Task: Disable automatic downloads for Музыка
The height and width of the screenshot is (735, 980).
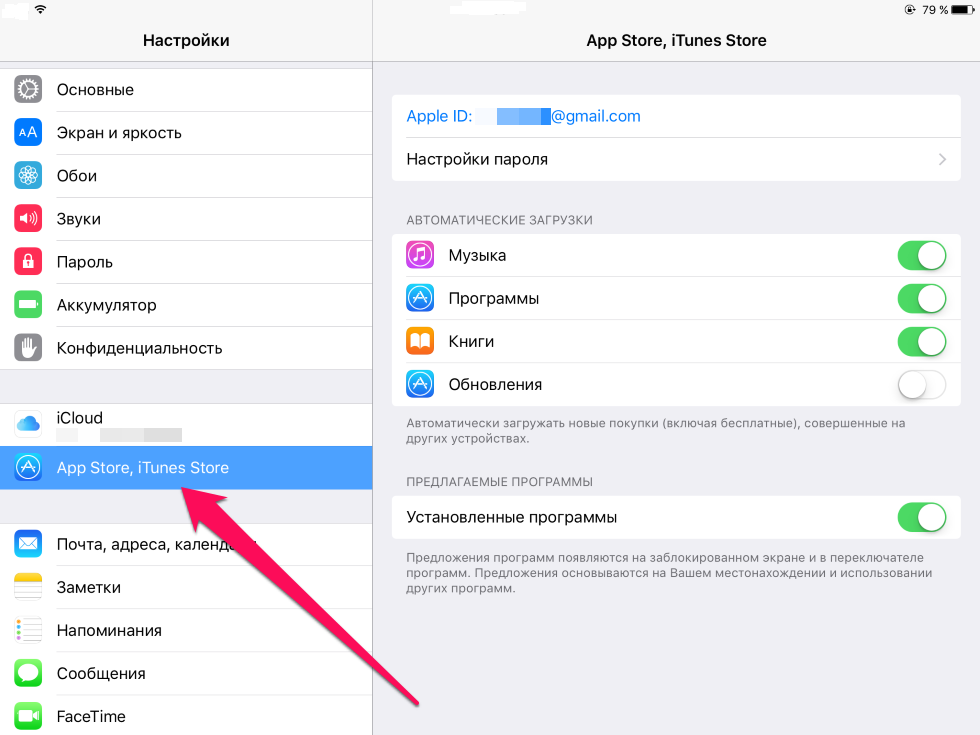Action: [921, 256]
